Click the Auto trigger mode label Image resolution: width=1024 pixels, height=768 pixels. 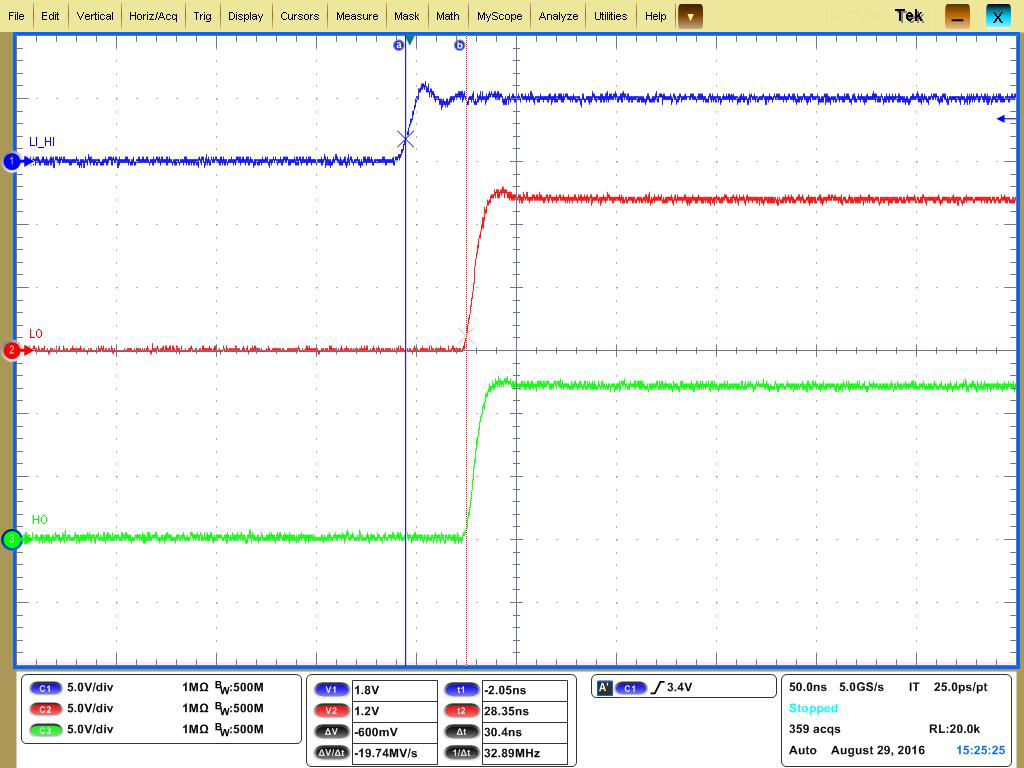[x=802, y=750]
